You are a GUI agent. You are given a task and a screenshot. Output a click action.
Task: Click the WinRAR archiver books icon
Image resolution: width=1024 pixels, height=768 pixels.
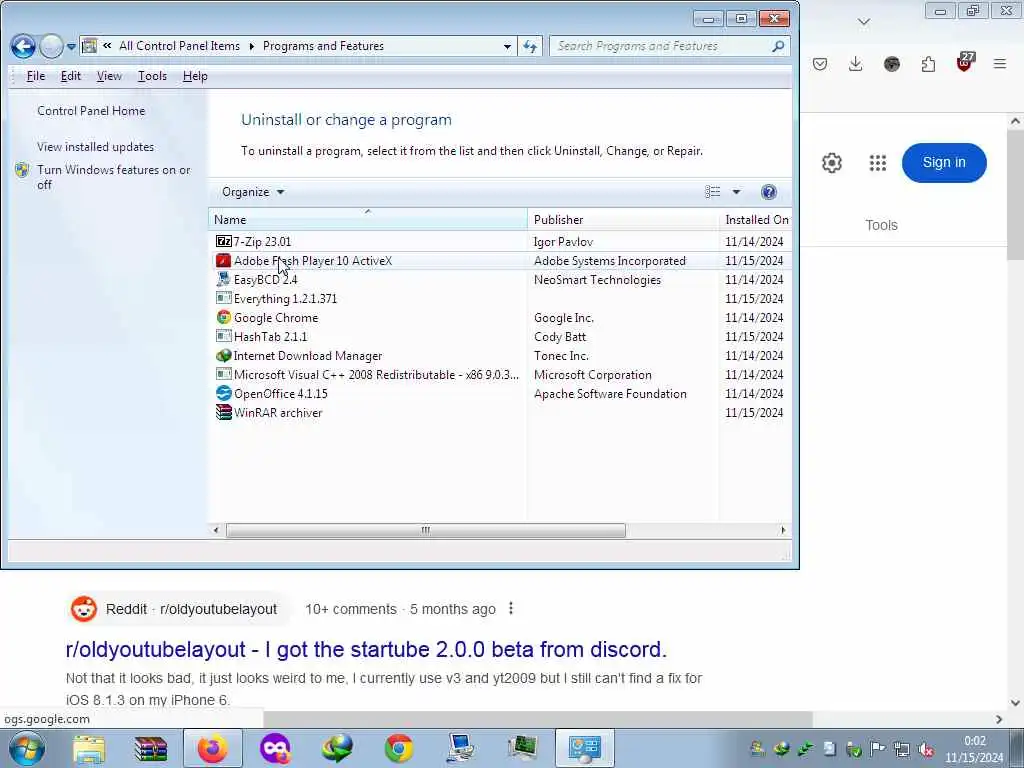coord(223,413)
